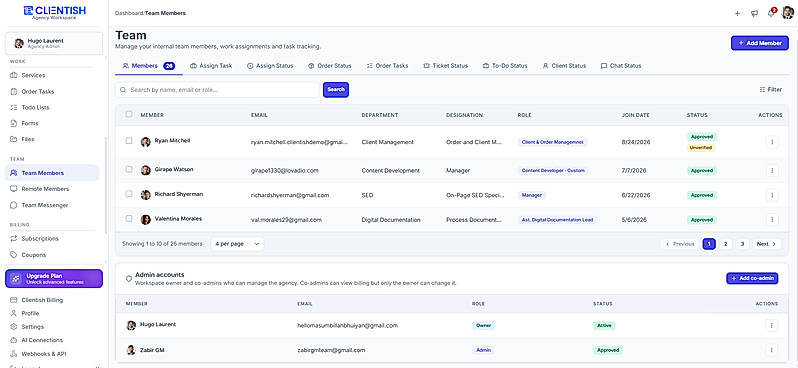This screenshot has width=798, height=368.
Task: Click the sidebar vertical scrollbar
Action: tap(105, 186)
